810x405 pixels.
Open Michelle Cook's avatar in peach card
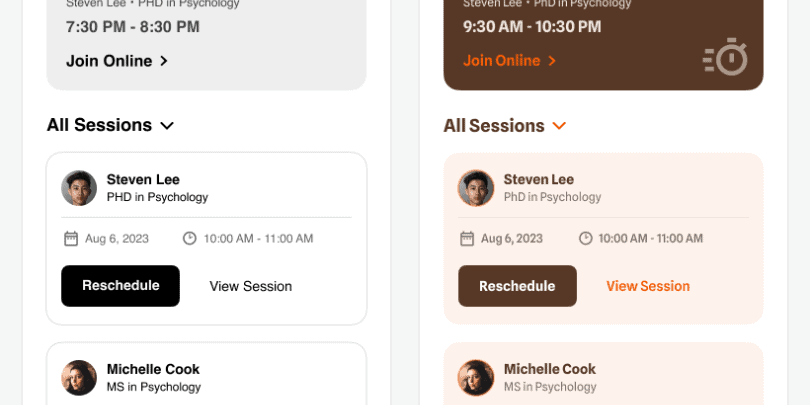476,377
